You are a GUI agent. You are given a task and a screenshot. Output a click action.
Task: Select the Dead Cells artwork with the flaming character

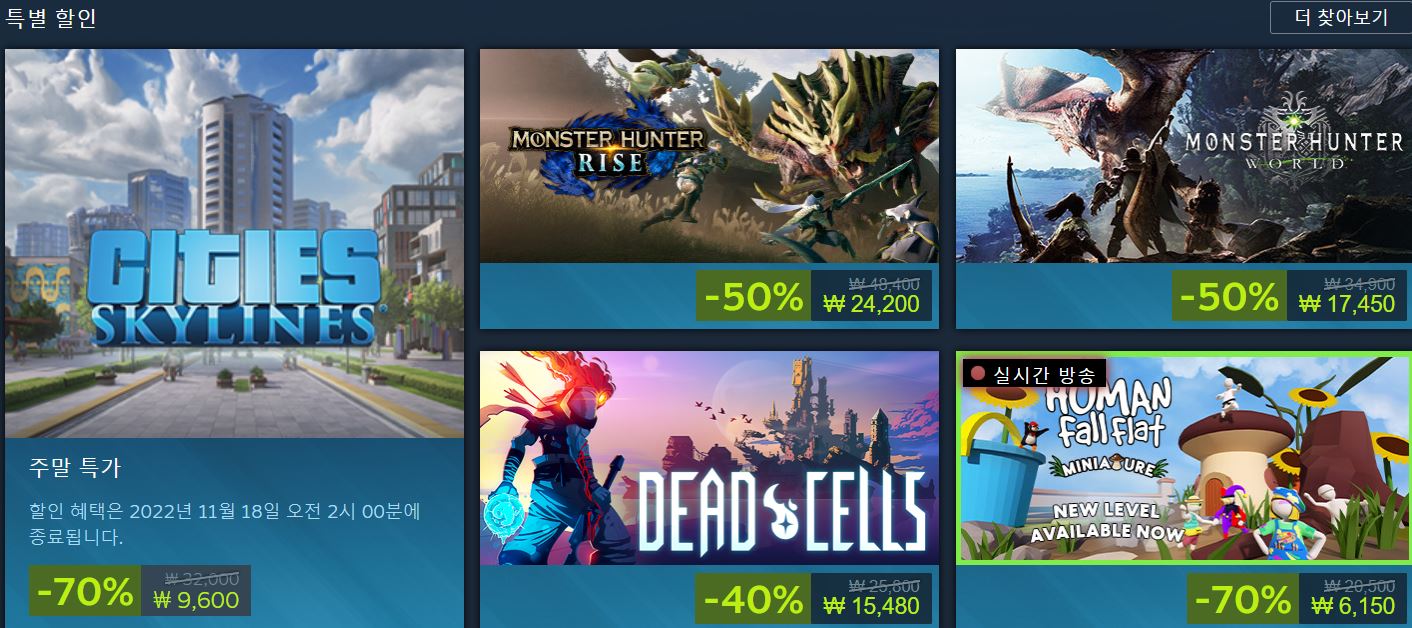click(x=709, y=458)
